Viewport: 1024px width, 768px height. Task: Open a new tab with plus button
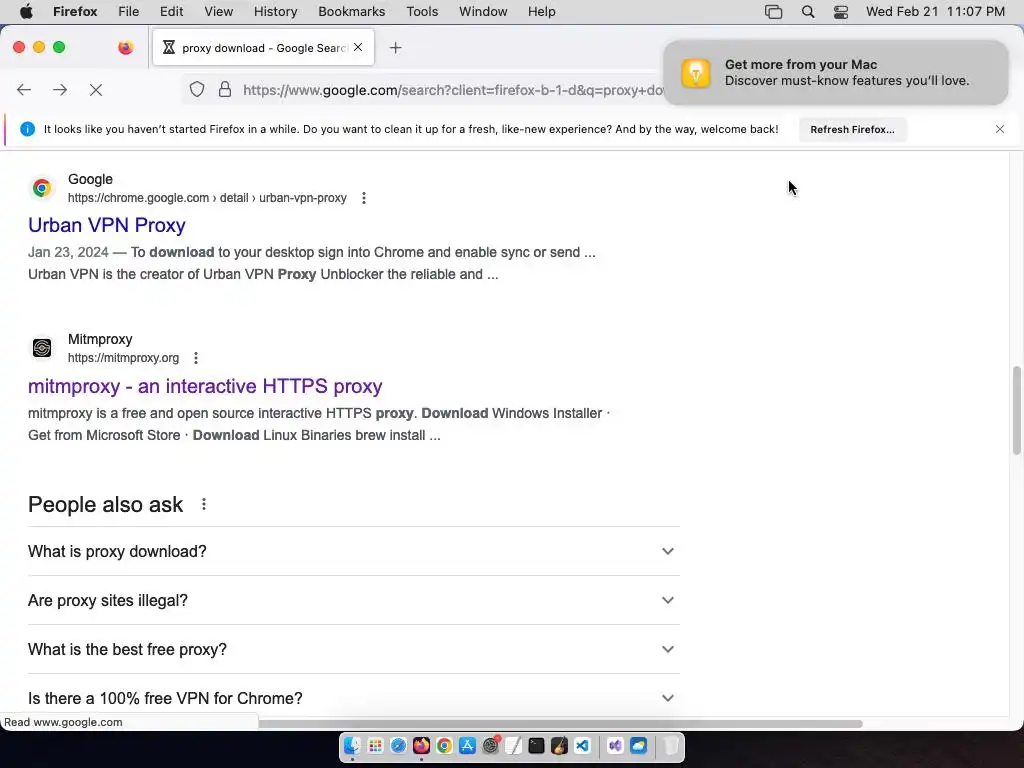[x=395, y=47]
